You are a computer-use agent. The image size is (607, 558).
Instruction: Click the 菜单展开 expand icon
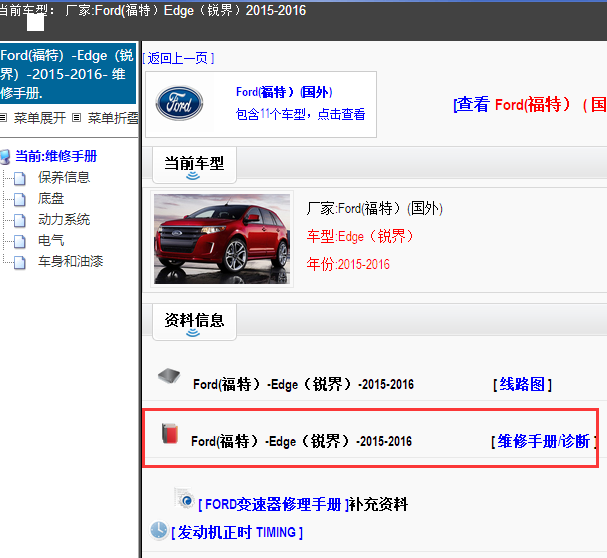click(3, 117)
